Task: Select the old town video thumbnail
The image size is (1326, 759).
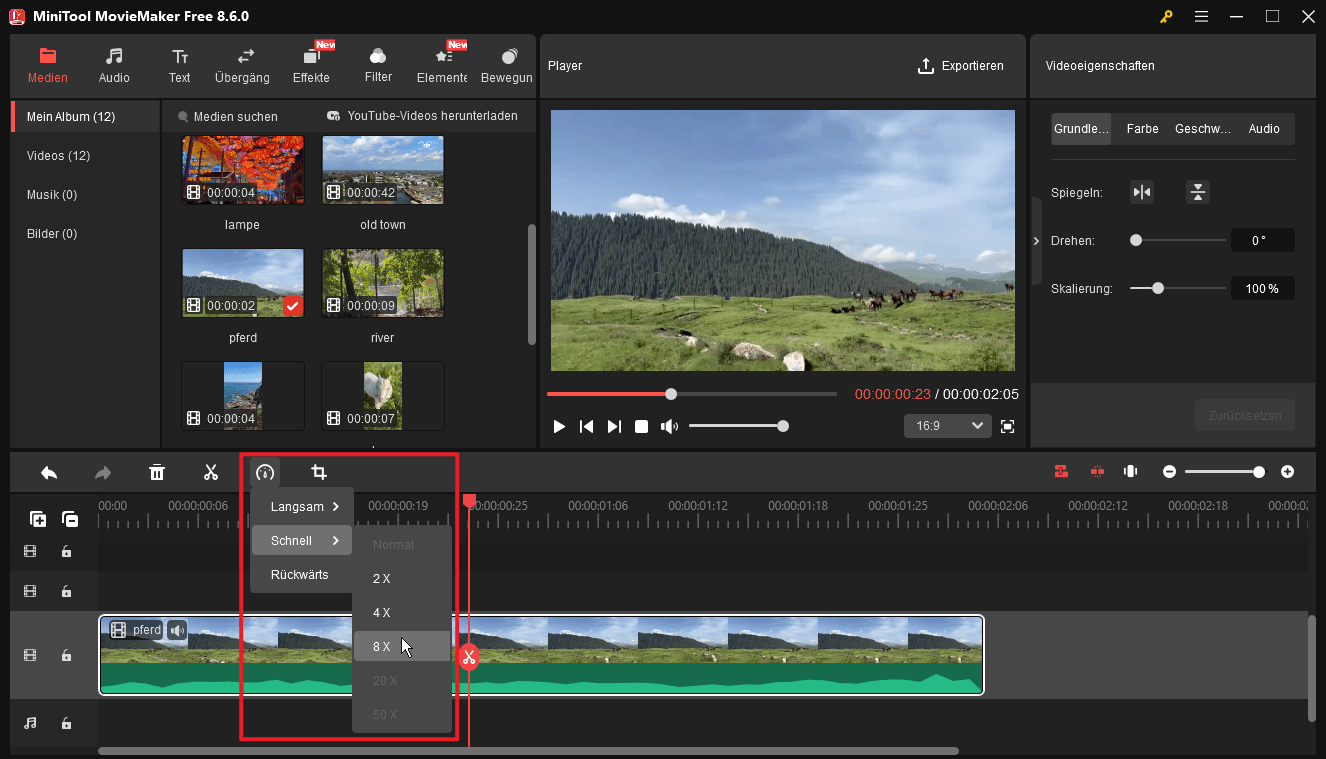Action: [x=382, y=170]
